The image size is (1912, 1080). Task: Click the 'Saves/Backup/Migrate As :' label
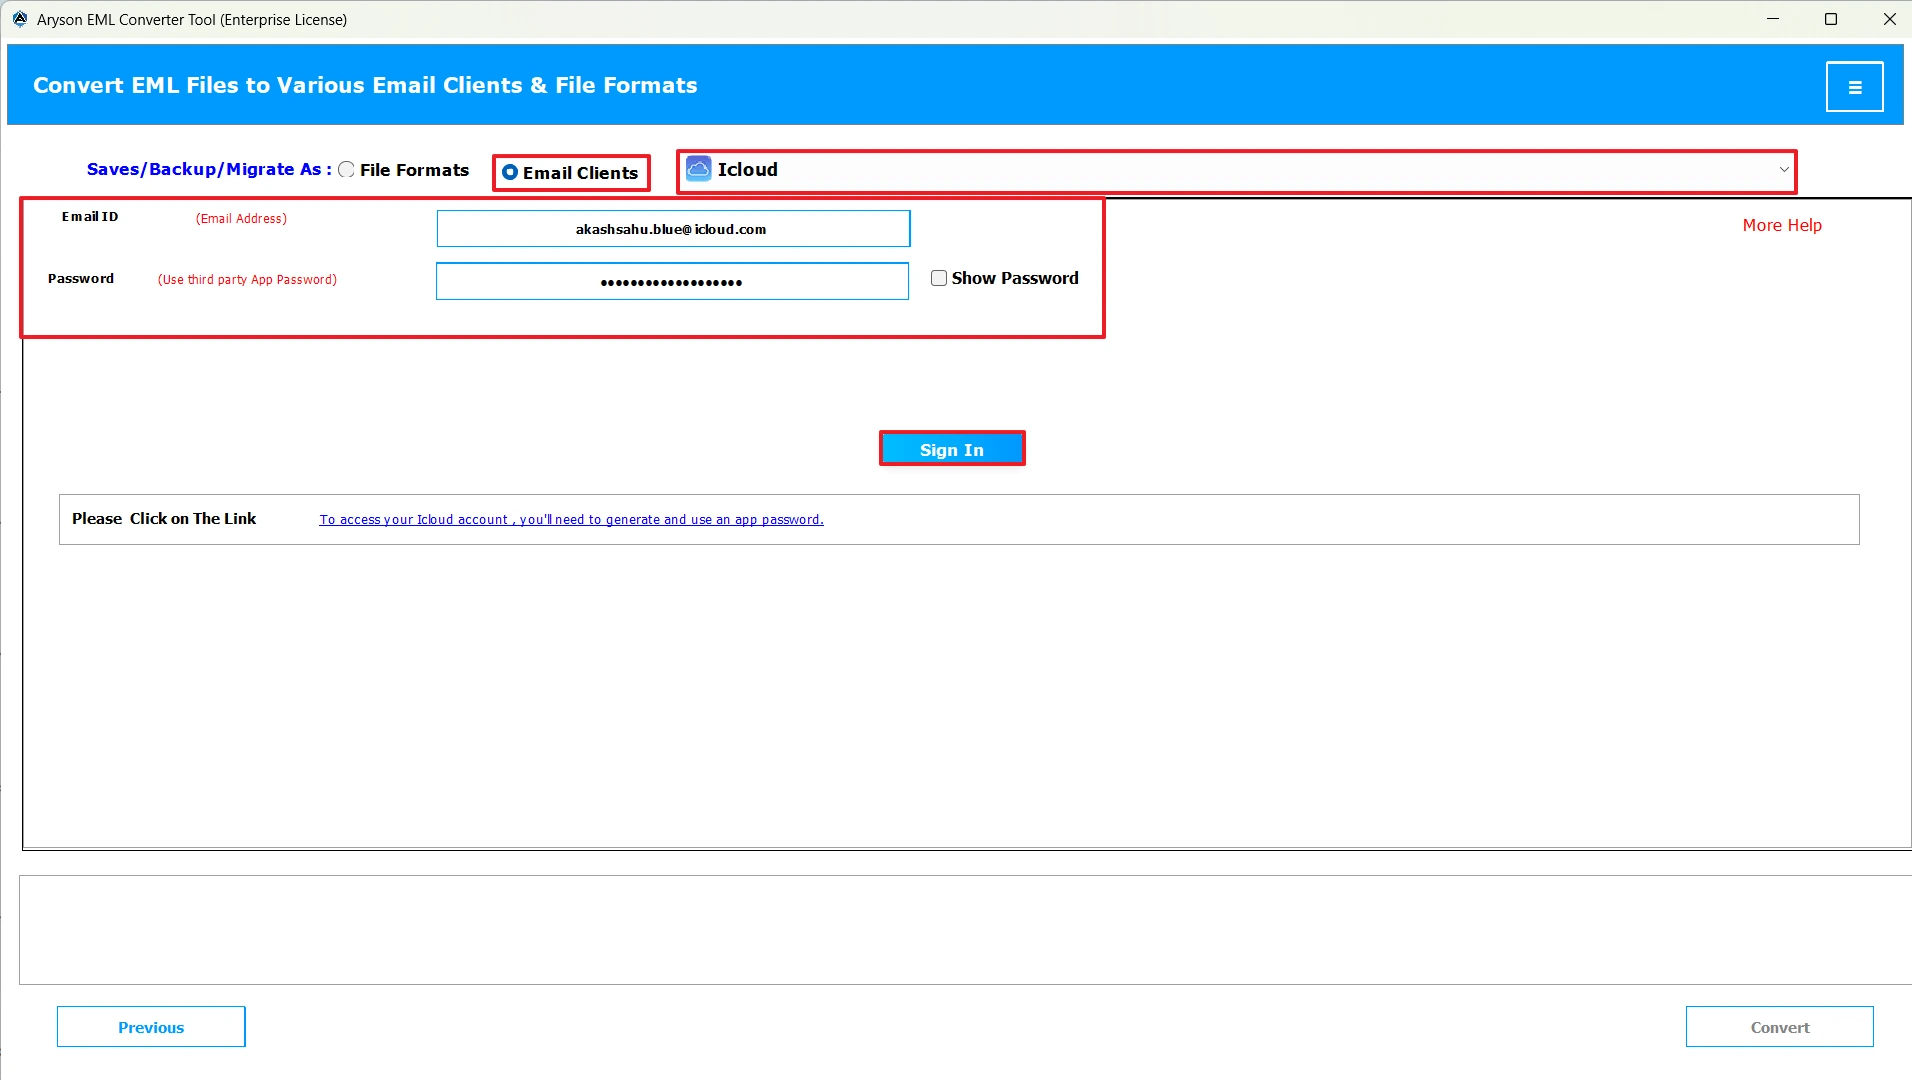(209, 169)
